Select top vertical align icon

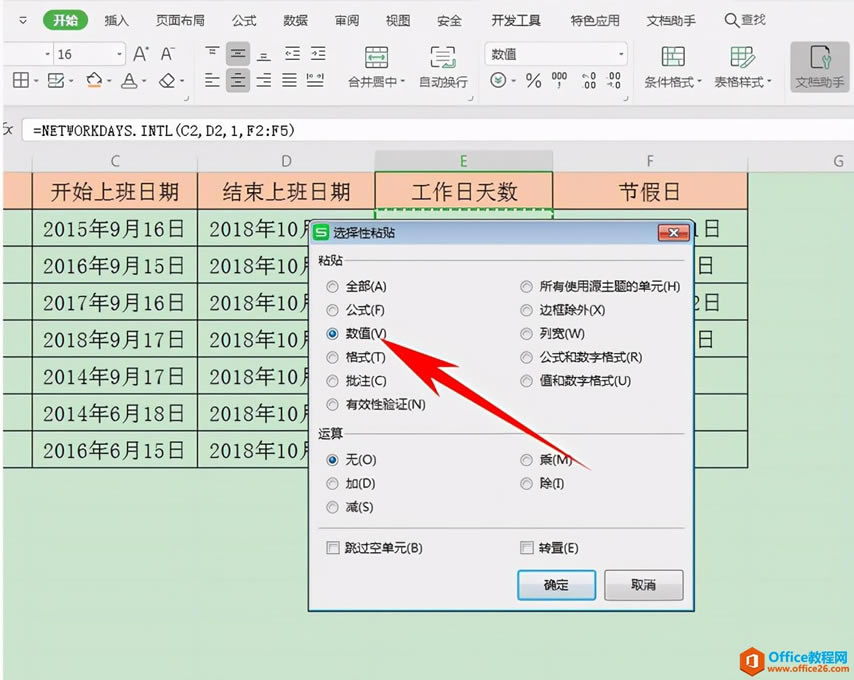pyautogui.click(x=212, y=53)
